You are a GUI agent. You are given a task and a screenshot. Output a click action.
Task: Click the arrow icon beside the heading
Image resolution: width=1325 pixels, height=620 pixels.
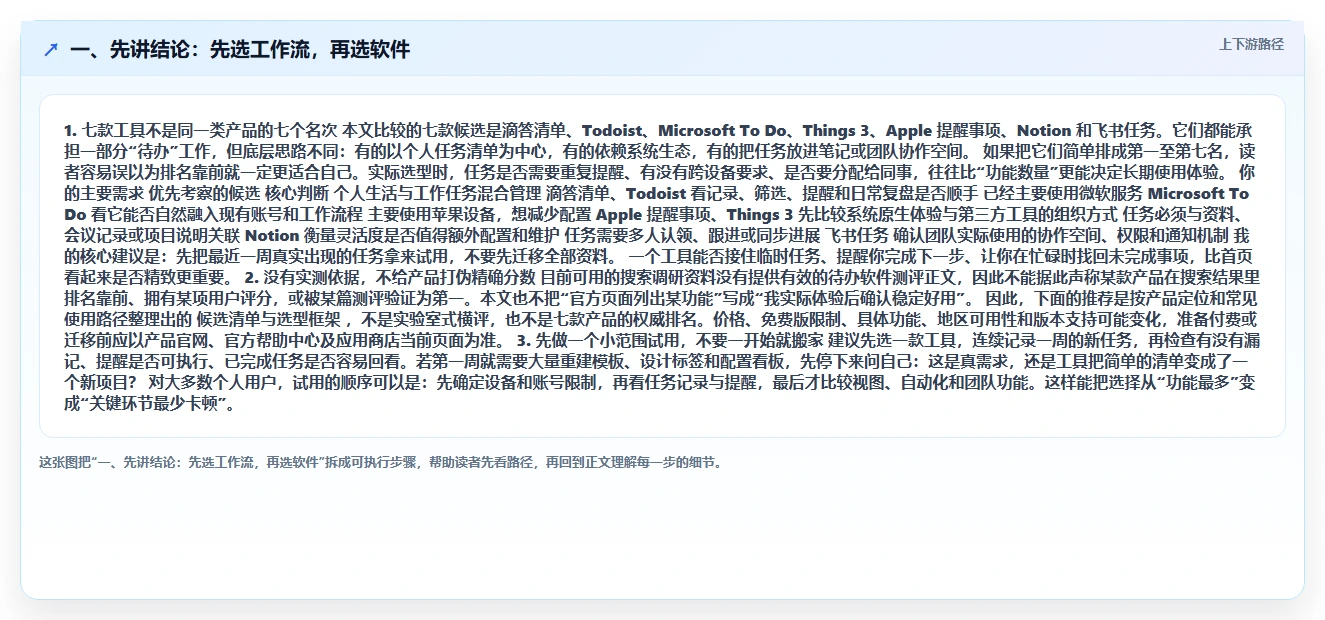click(x=51, y=50)
